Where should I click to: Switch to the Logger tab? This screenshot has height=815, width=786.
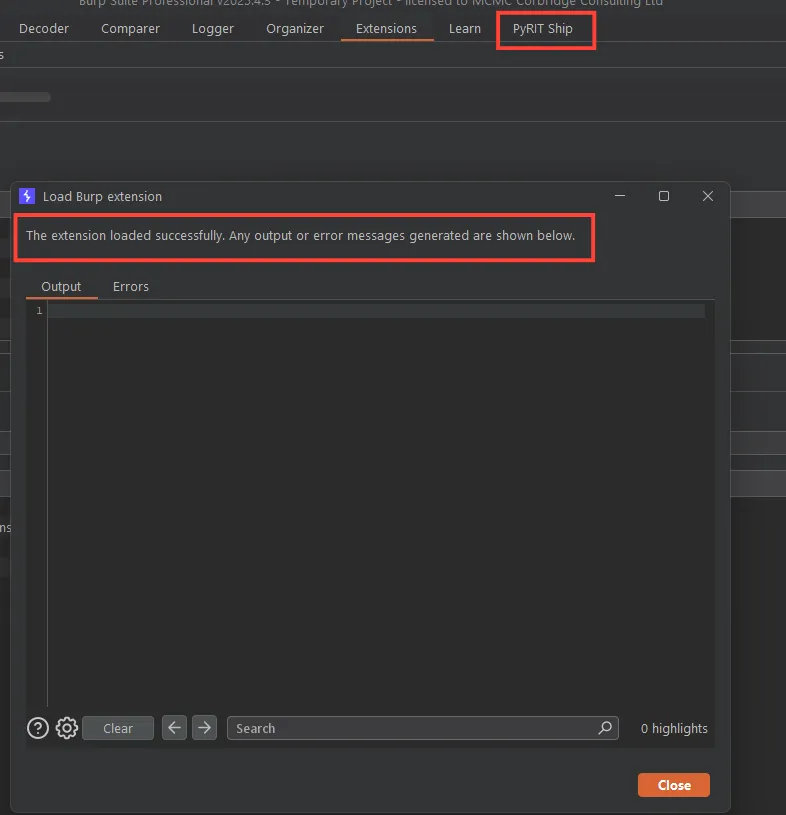[213, 29]
